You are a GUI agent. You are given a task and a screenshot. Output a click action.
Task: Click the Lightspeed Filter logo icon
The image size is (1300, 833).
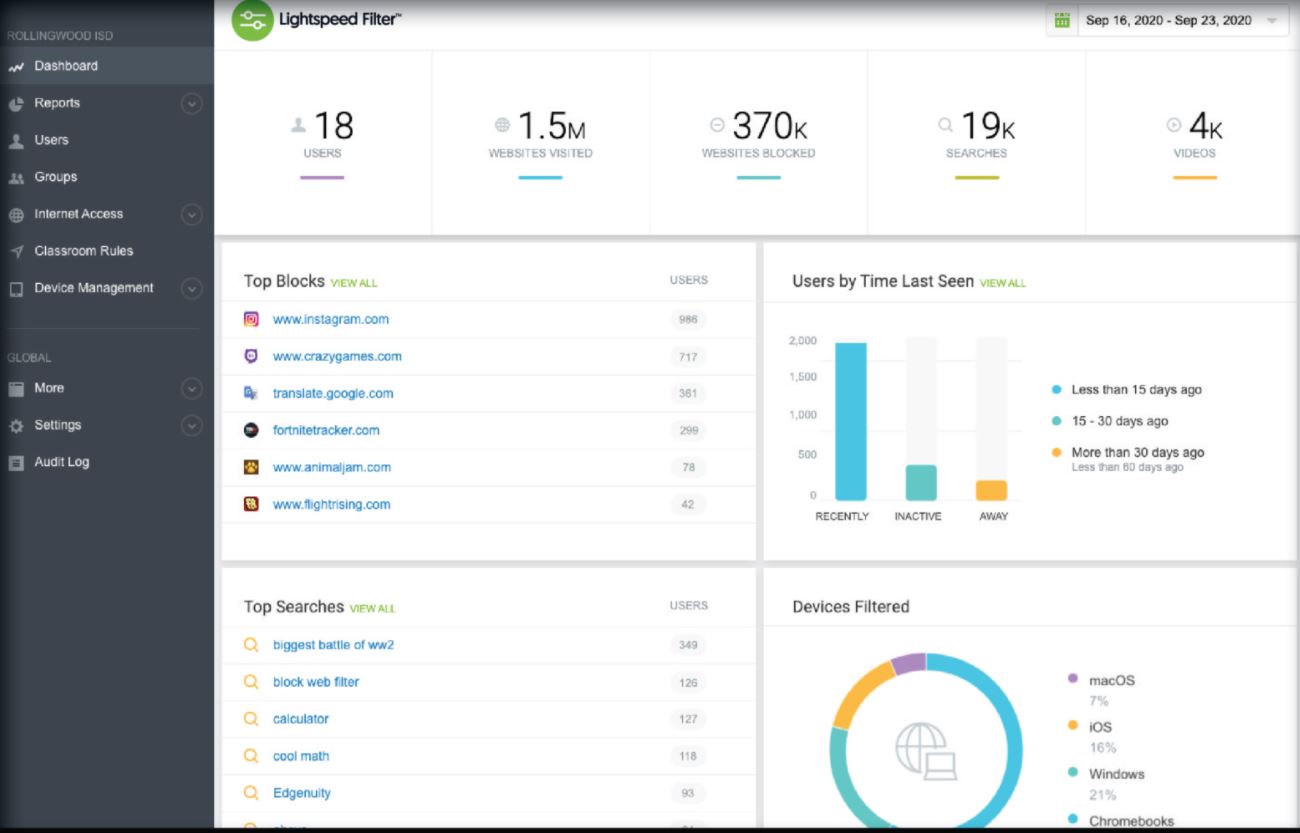(x=249, y=18)
